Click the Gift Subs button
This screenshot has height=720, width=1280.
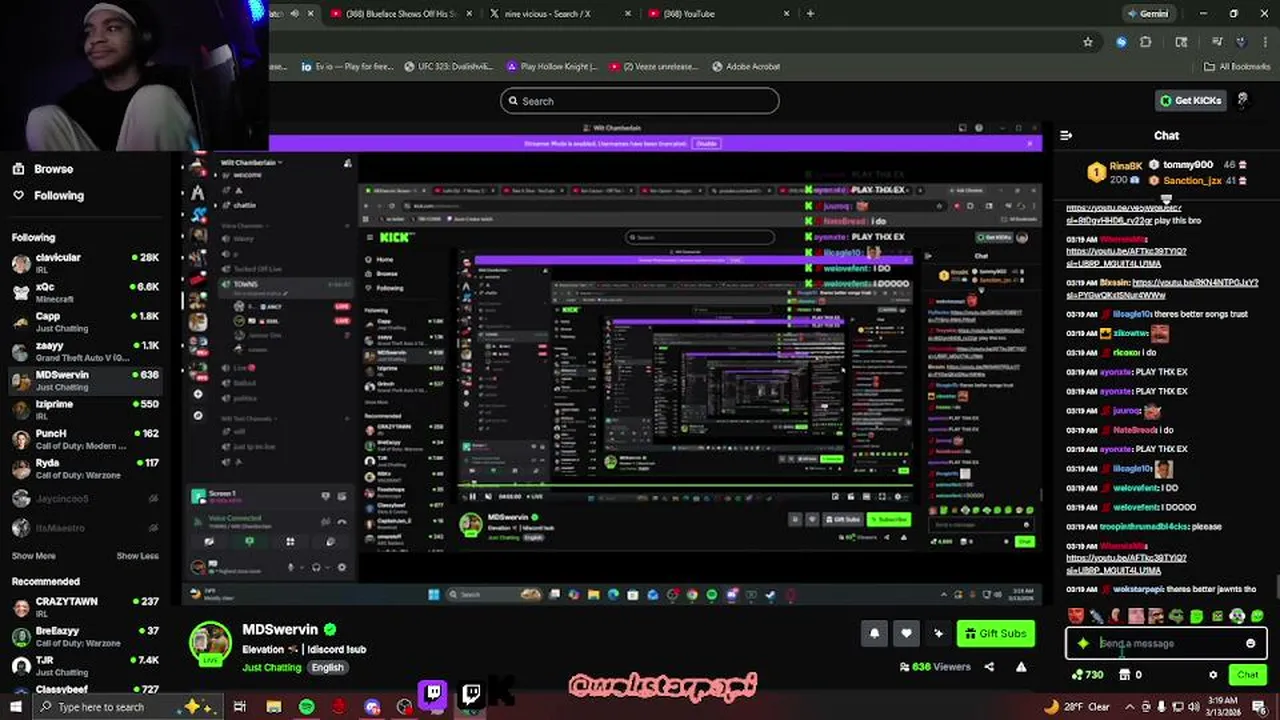(x=995, y=633)
